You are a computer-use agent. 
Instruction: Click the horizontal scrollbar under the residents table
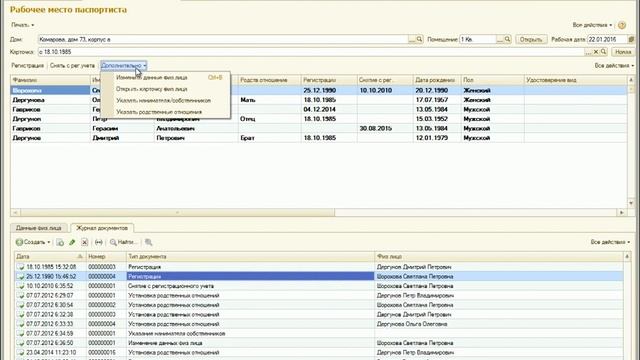[x=178, y=212]
